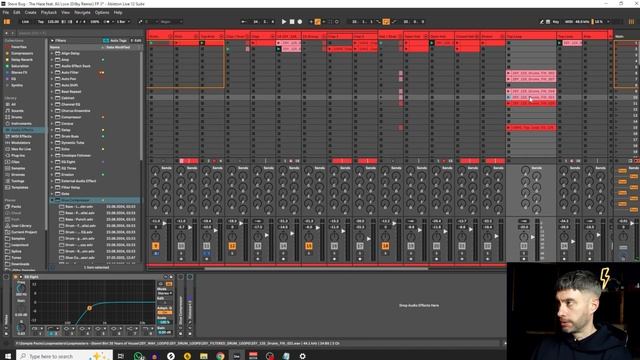Arm the transport Record button

click(300, 22)
